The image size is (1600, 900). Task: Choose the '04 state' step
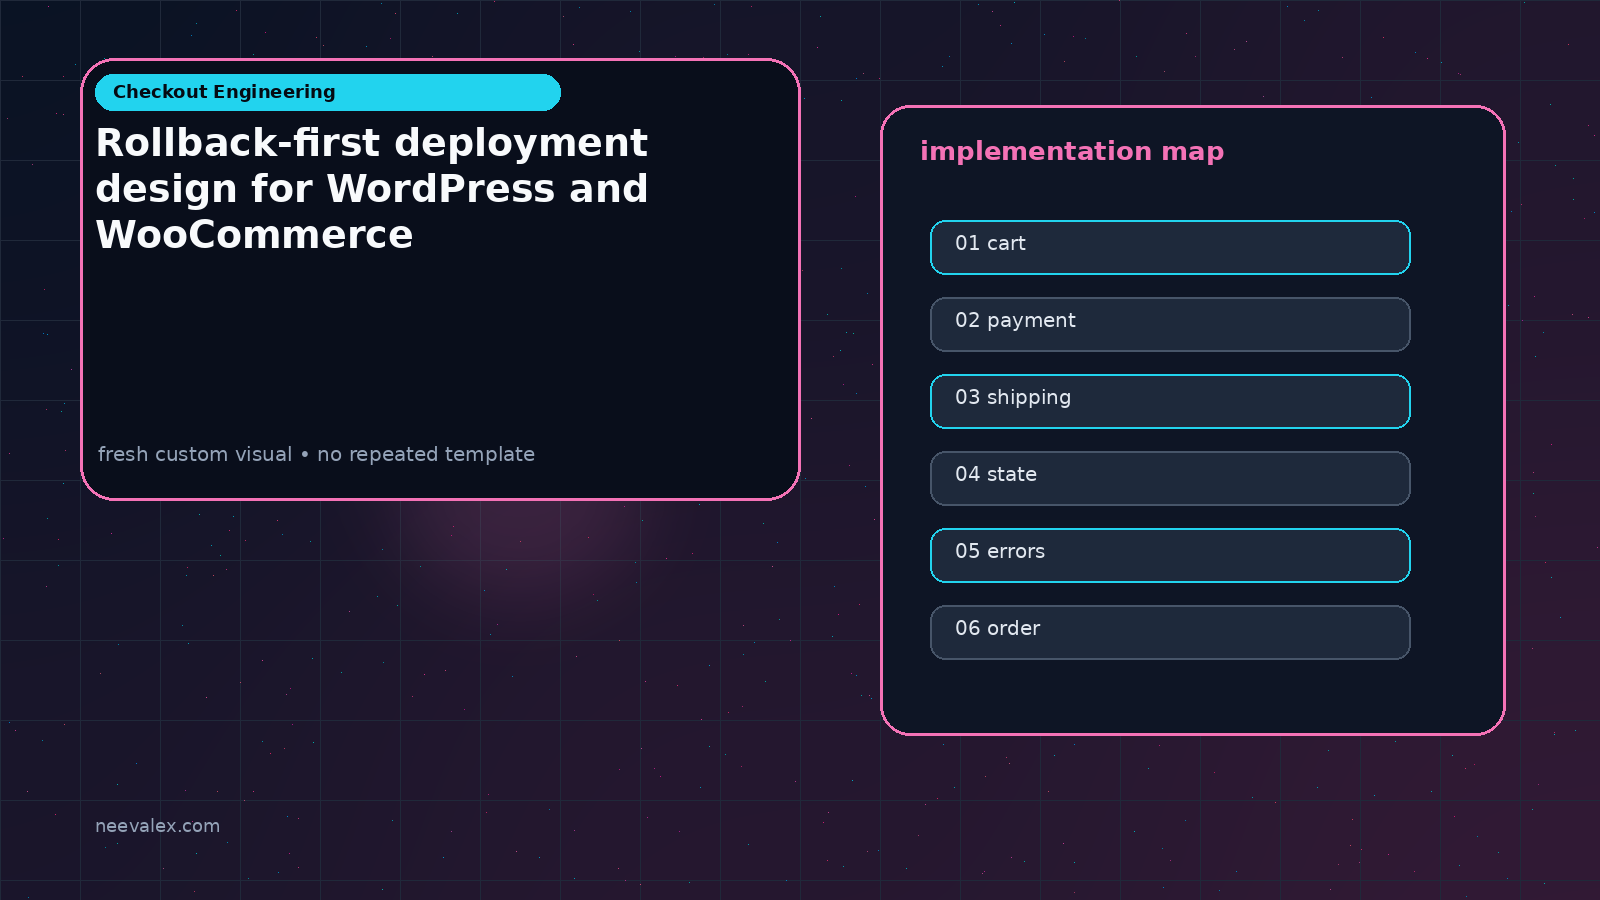click(x=1170, y=478)
